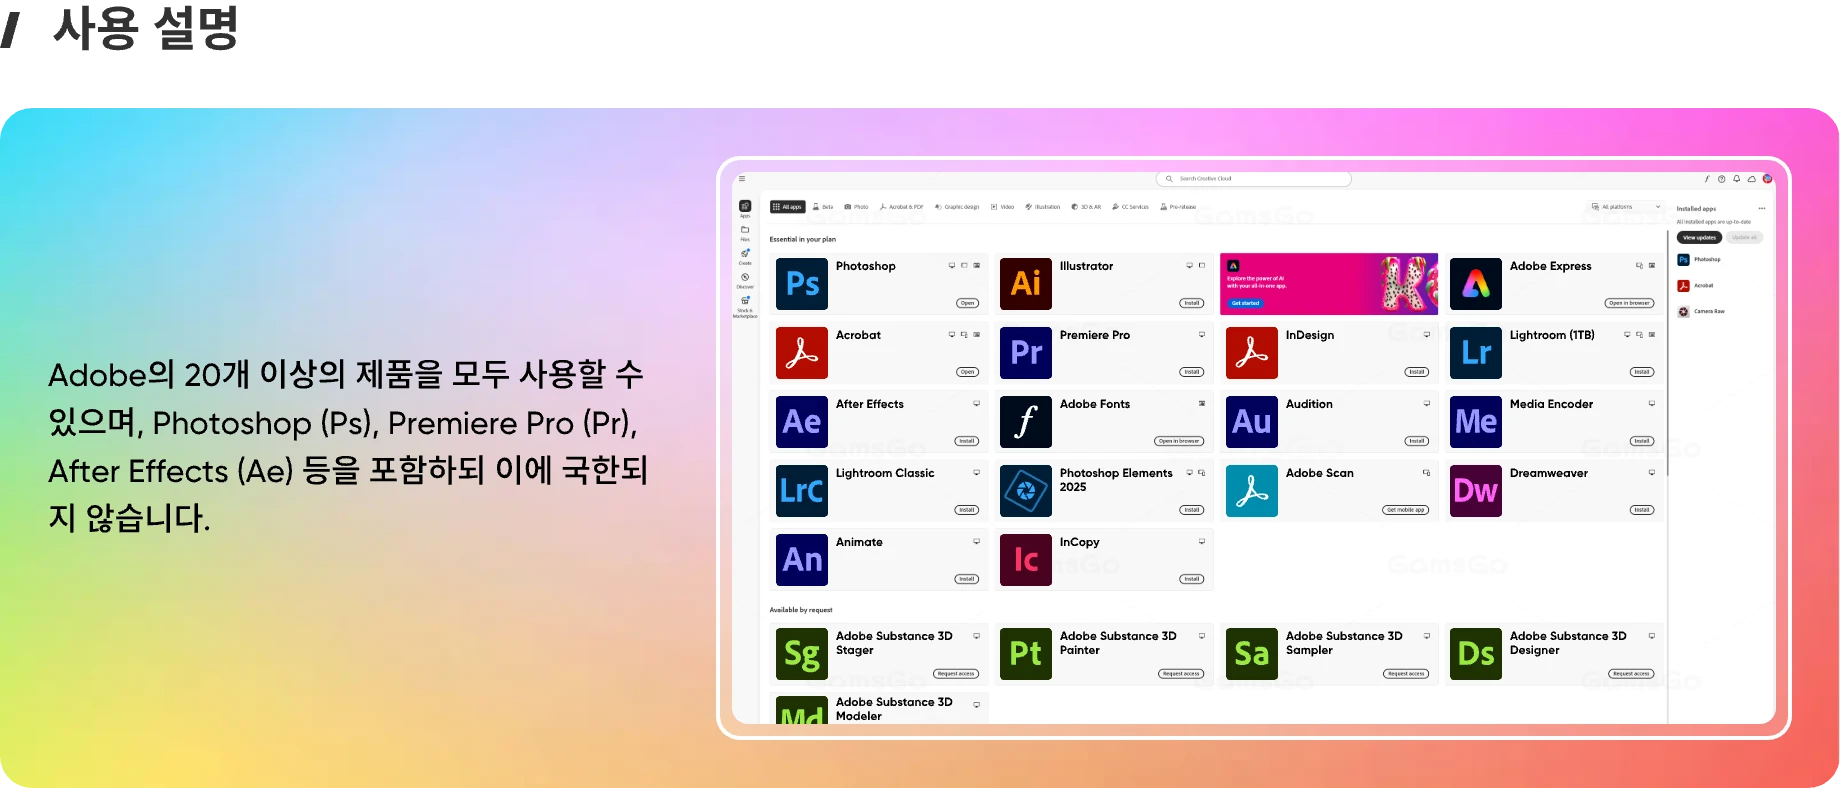Switch to the Video category tab

pos(1003,207)
